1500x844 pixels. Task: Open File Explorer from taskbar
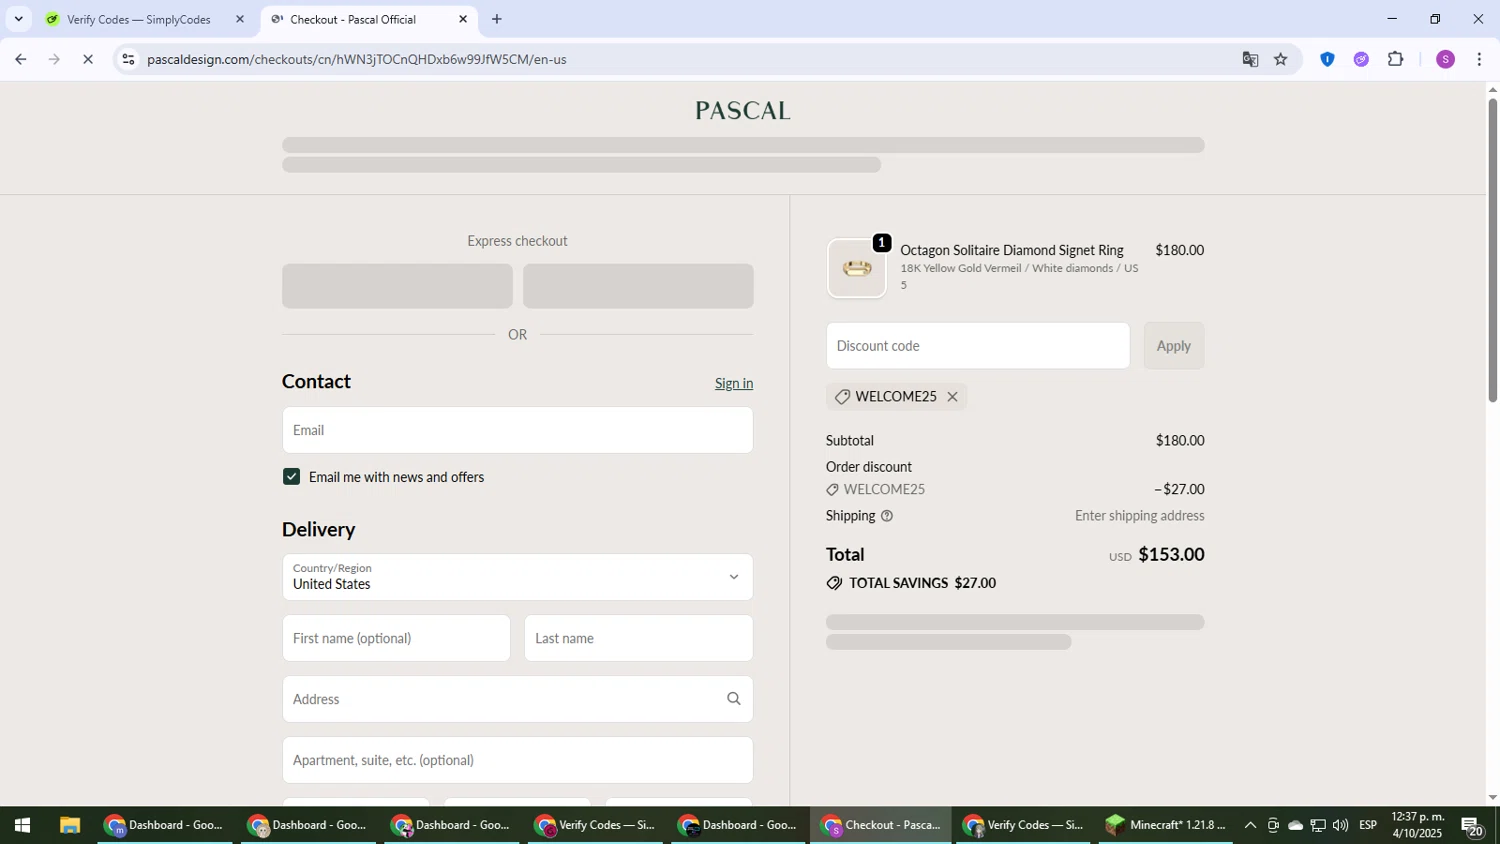pyautogui.click(x=69, y=825)
